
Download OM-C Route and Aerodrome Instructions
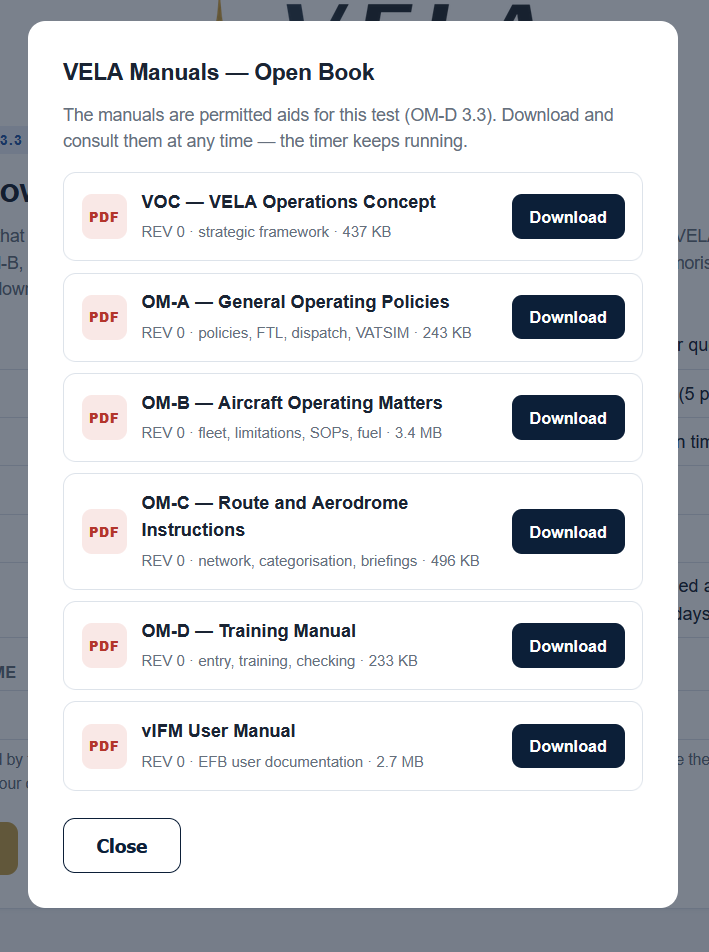point(568,532)
